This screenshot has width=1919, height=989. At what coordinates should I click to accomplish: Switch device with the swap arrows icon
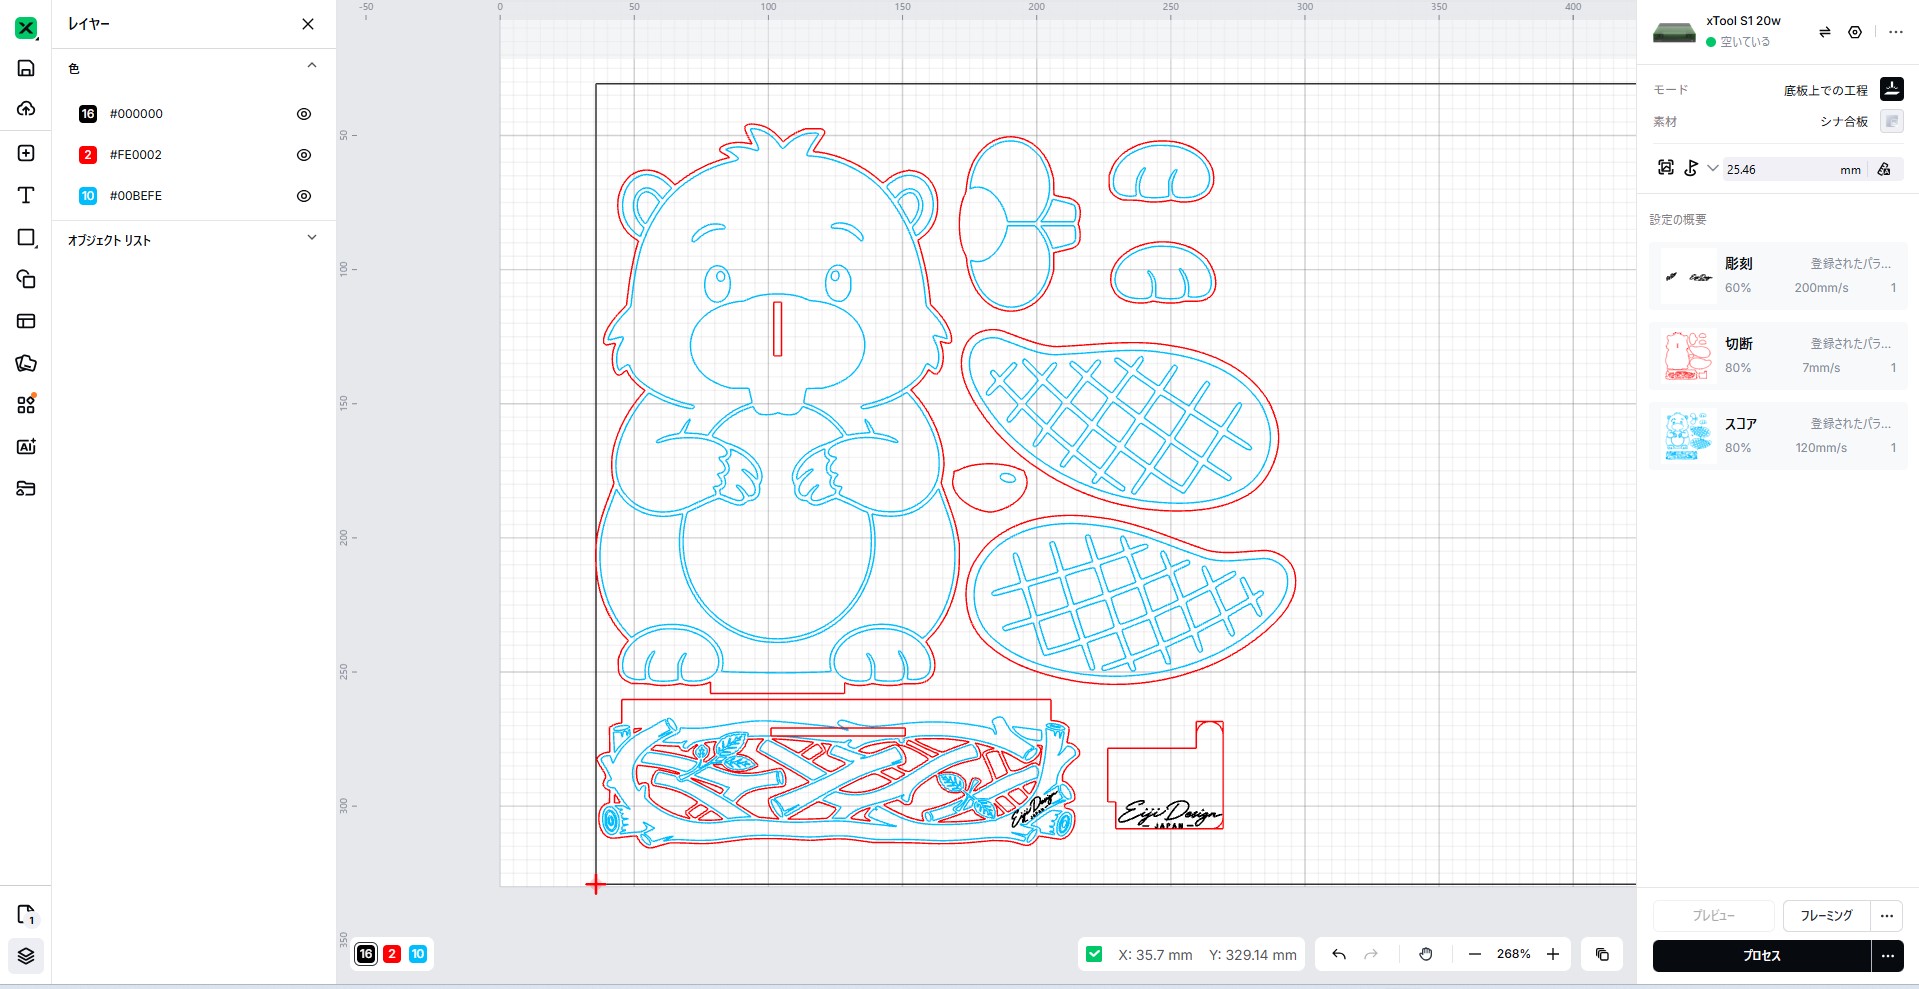click(1824, 32)
